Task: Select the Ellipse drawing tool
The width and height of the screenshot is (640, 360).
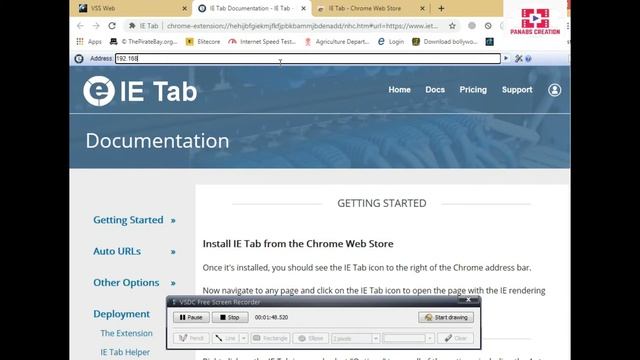Action: pos(311,338)
